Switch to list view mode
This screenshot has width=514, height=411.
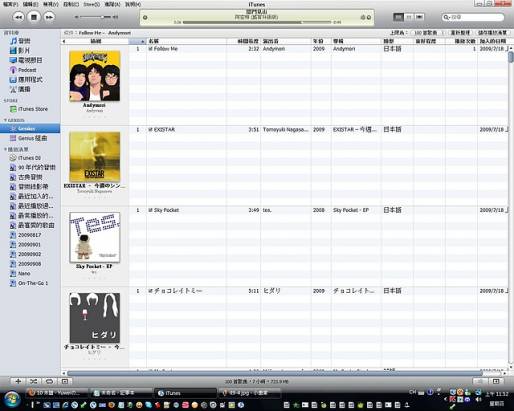[x=398, y=17]
